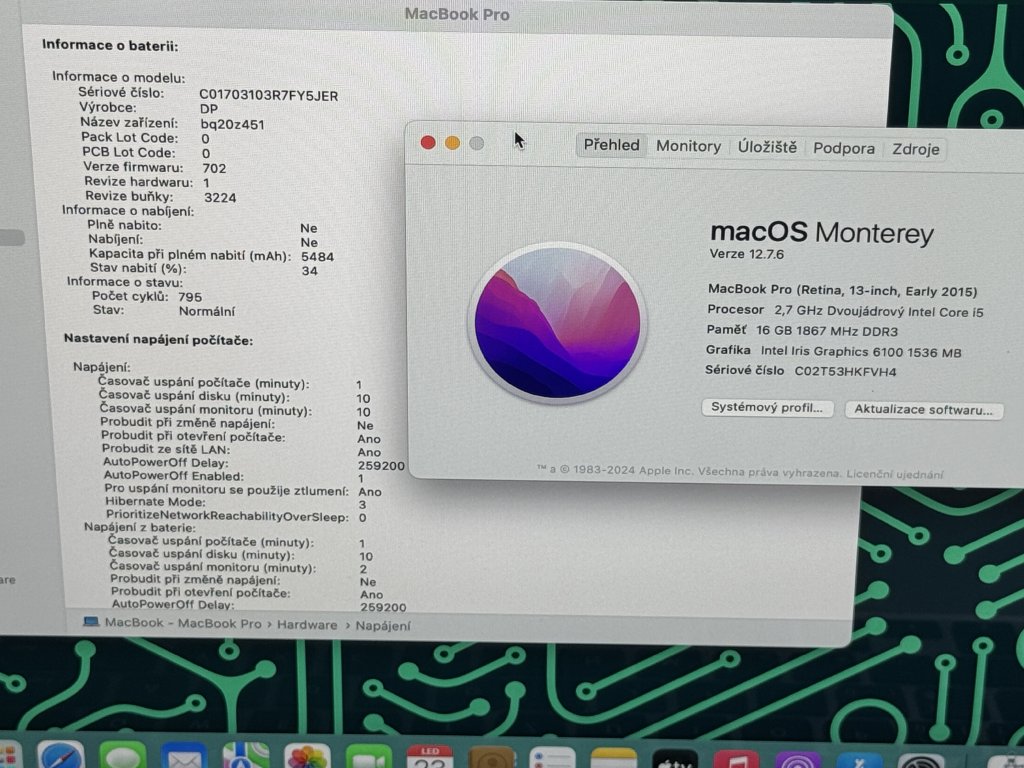Click the Verze 12.7.6 text
This screenshot has height=768, width=1024.
coord(746,254)
